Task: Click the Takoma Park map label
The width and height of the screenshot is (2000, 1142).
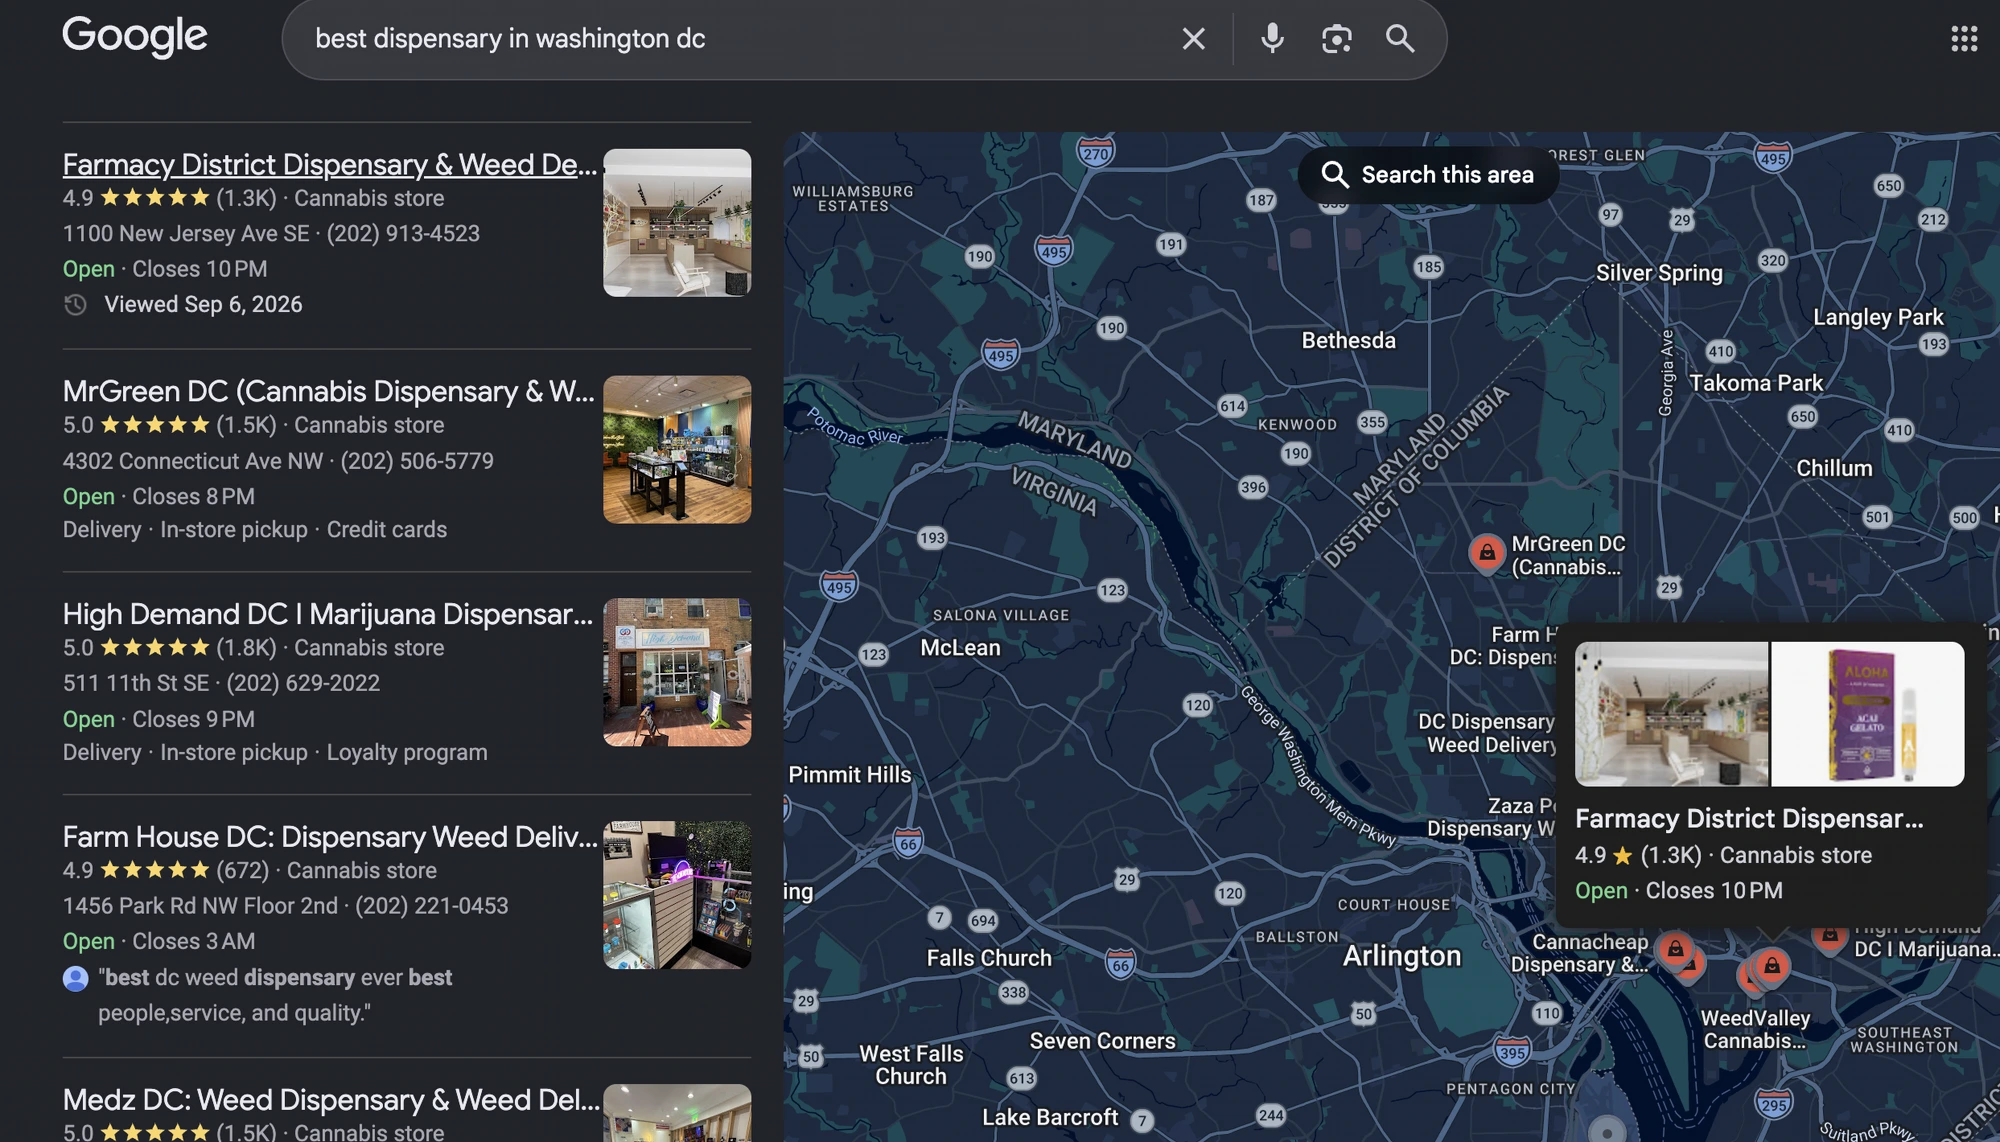Action: [1756, 383]
